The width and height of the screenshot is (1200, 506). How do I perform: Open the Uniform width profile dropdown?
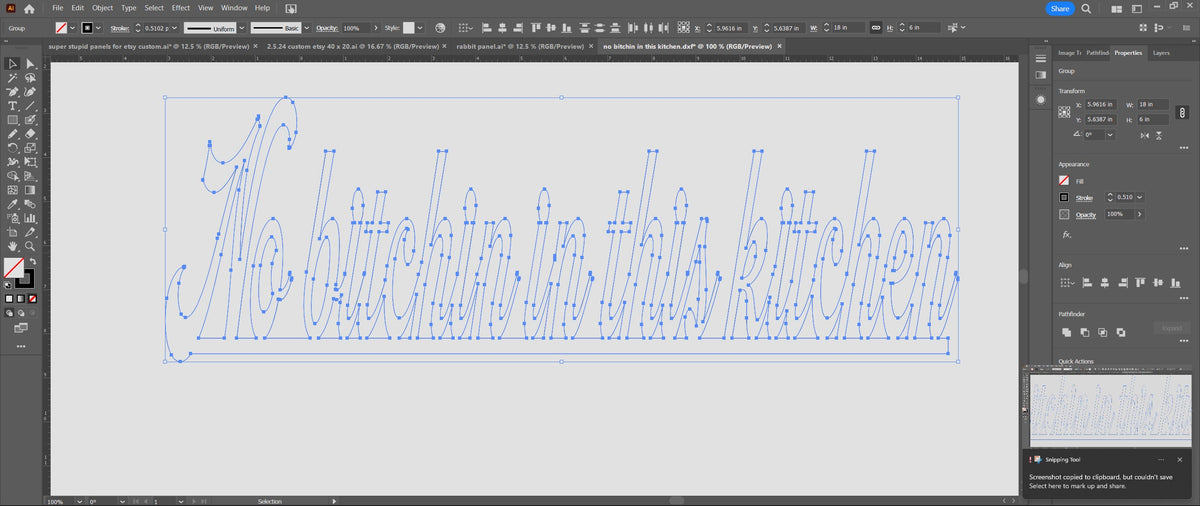(x=241, y=28)
